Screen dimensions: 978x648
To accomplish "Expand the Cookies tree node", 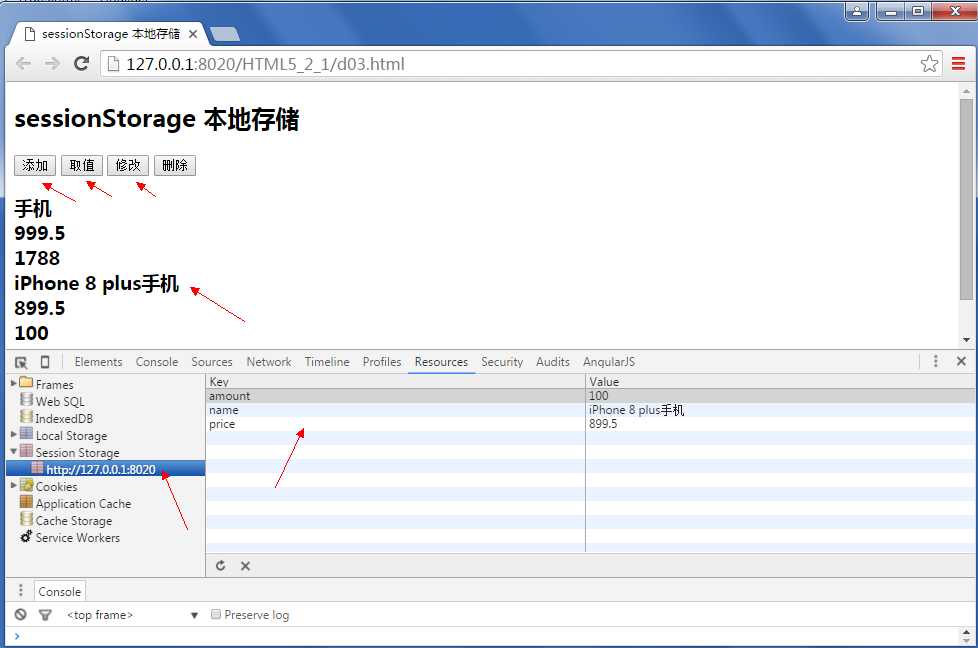I will pos(14,485).
